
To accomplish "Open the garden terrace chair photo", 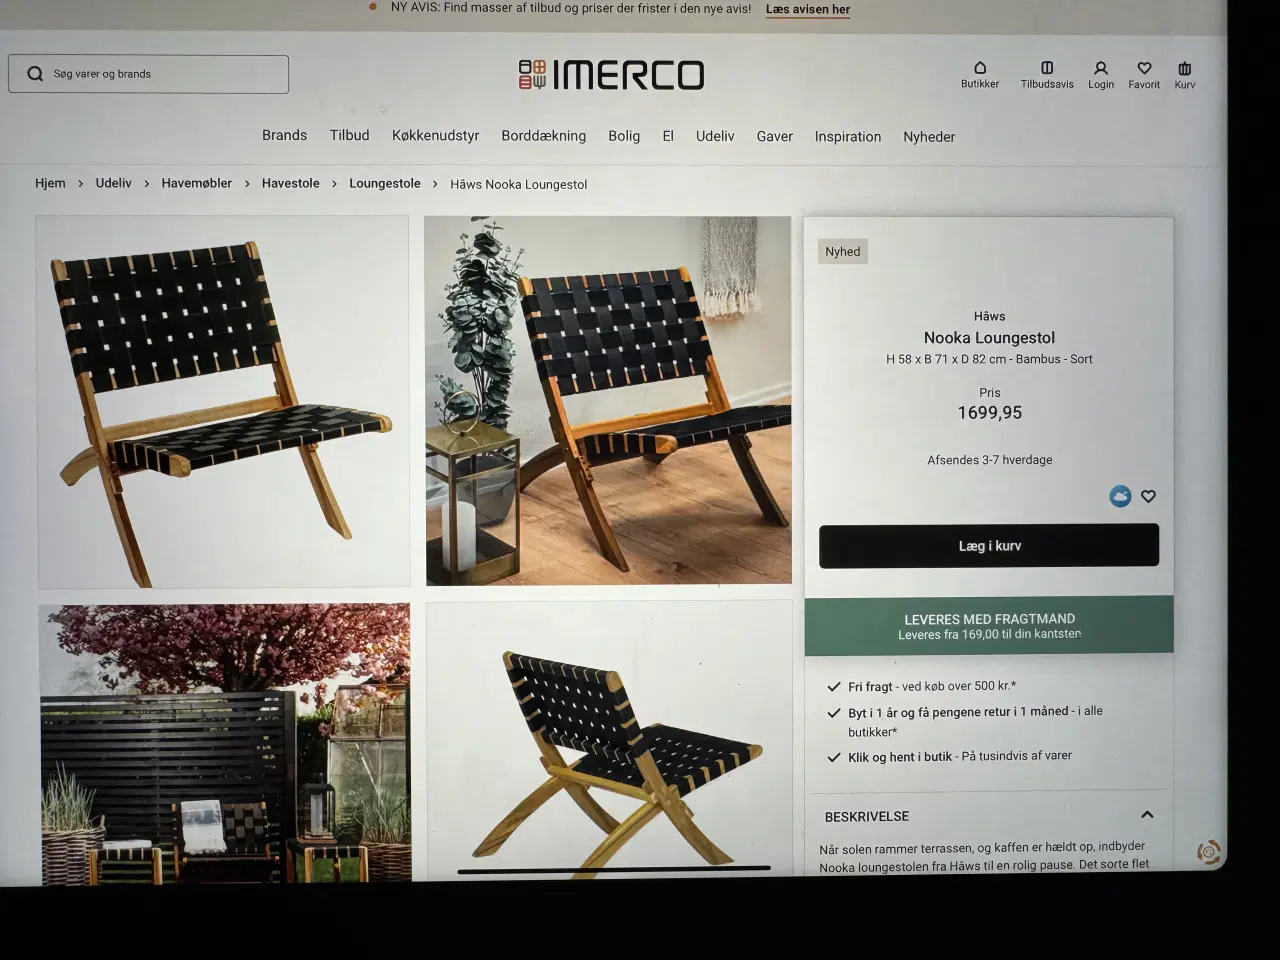I will pos(225,742).
